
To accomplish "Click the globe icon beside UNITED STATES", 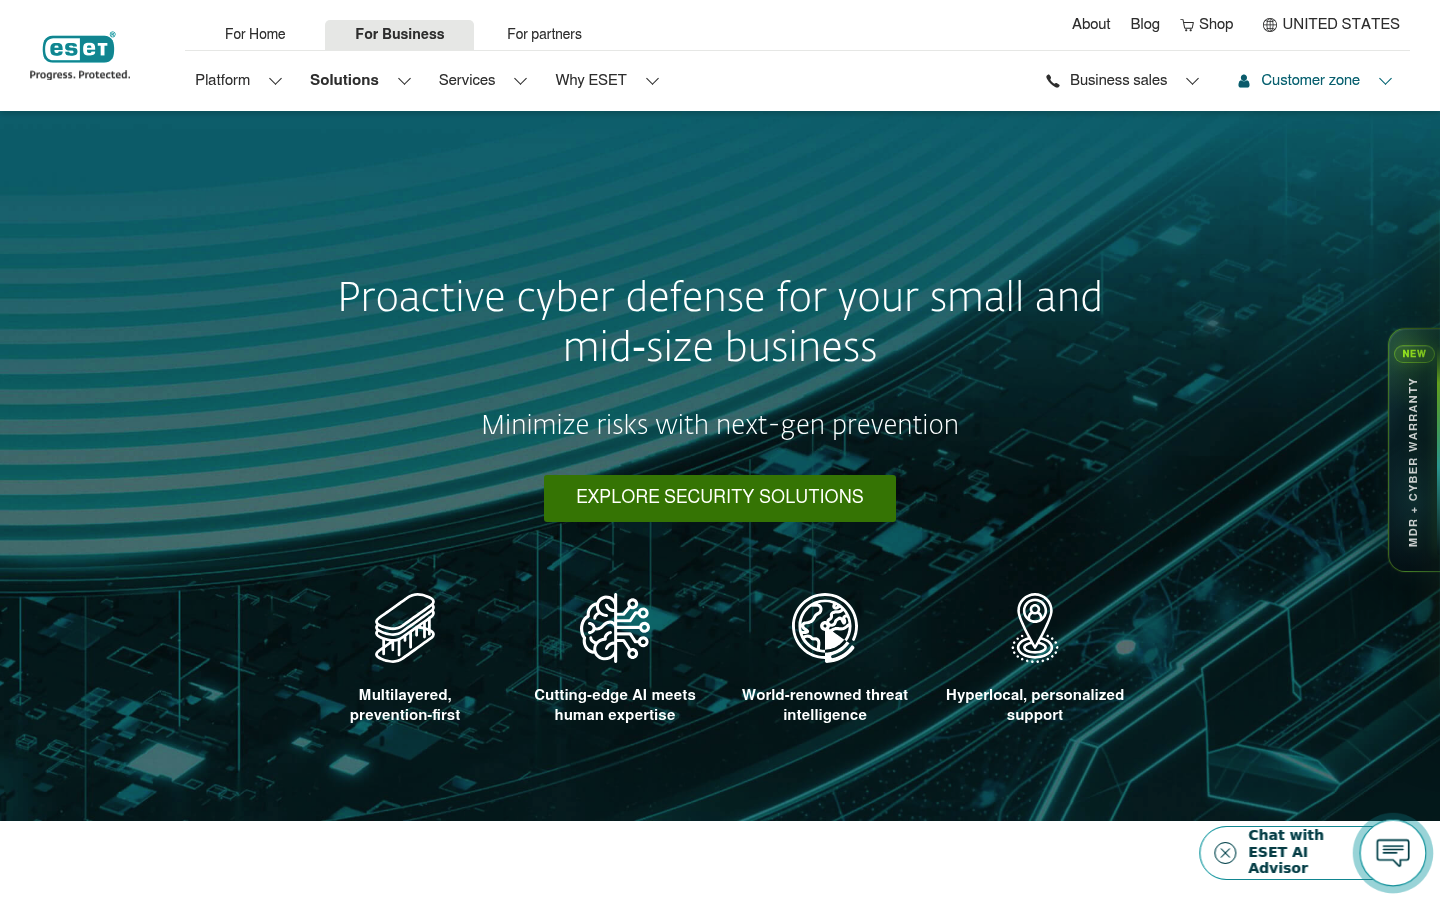I will [x=1269, y=25].
